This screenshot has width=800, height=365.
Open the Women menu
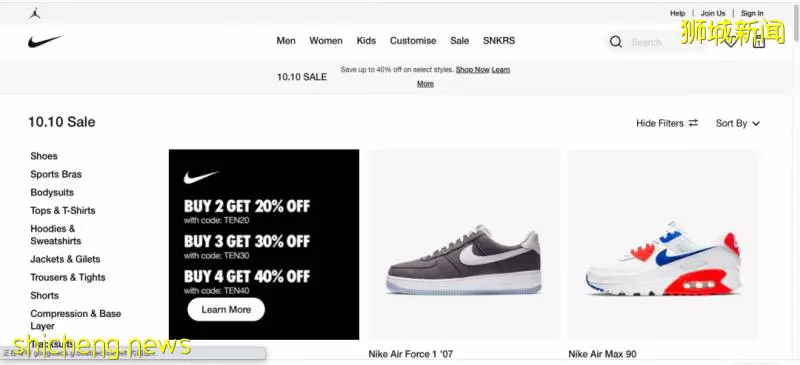[x=326, y=41]
